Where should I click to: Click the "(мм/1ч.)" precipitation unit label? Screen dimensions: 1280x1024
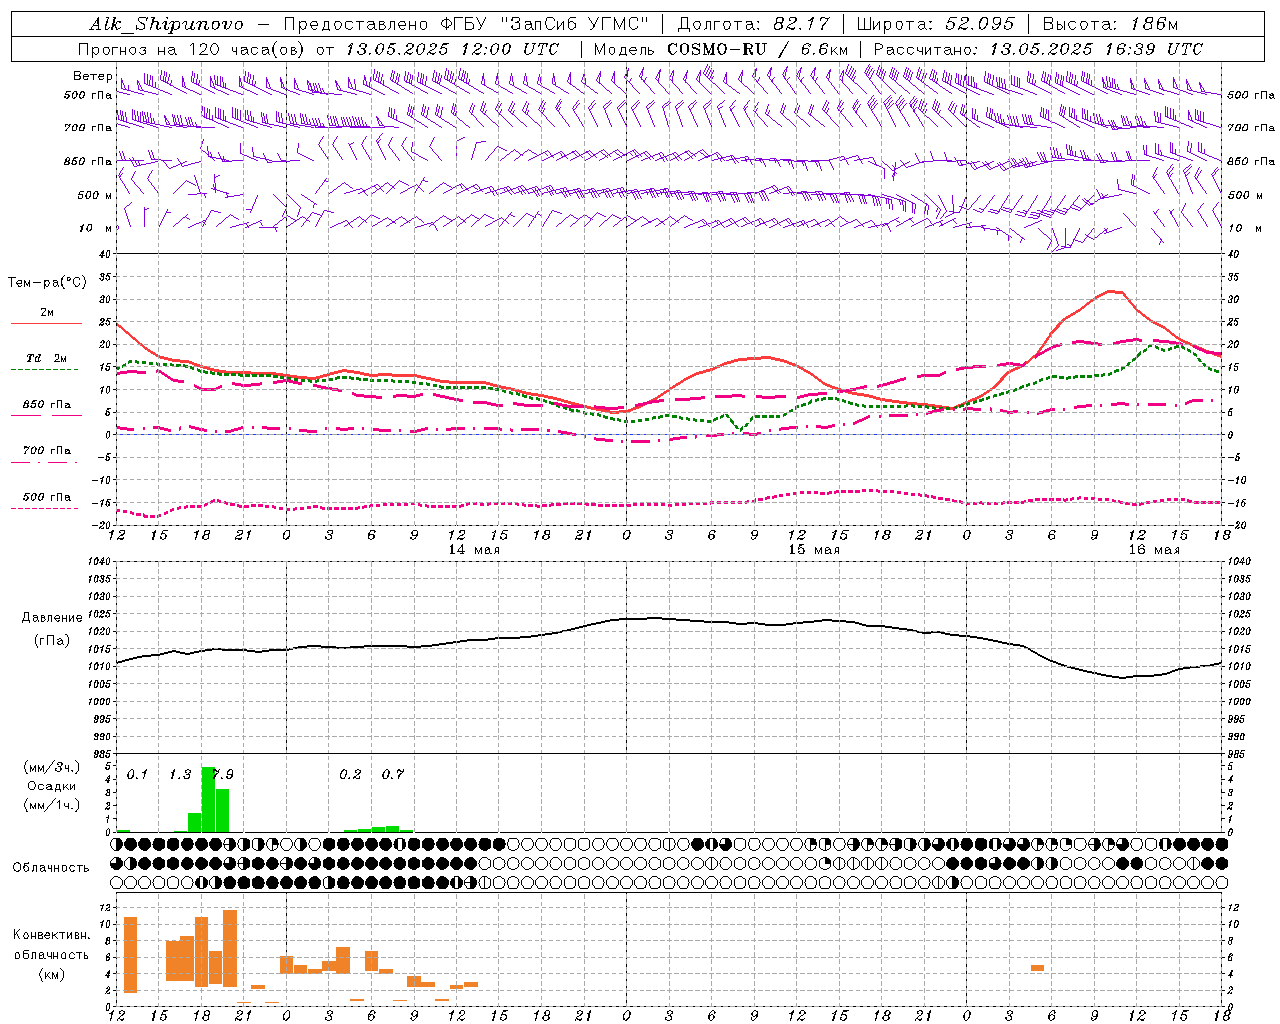(x=52, y=805)
